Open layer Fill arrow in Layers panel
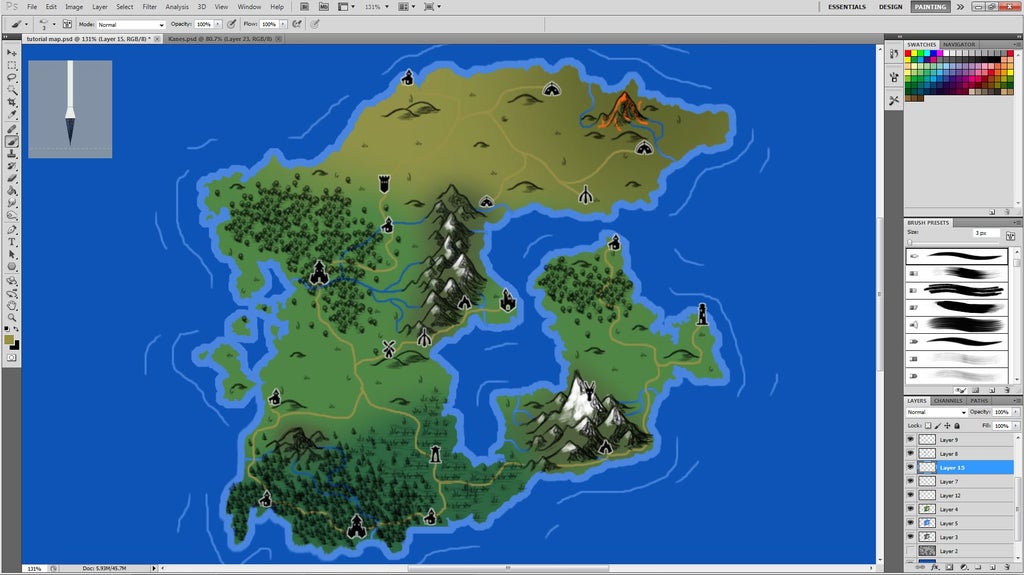 [x=1016, y=425]
